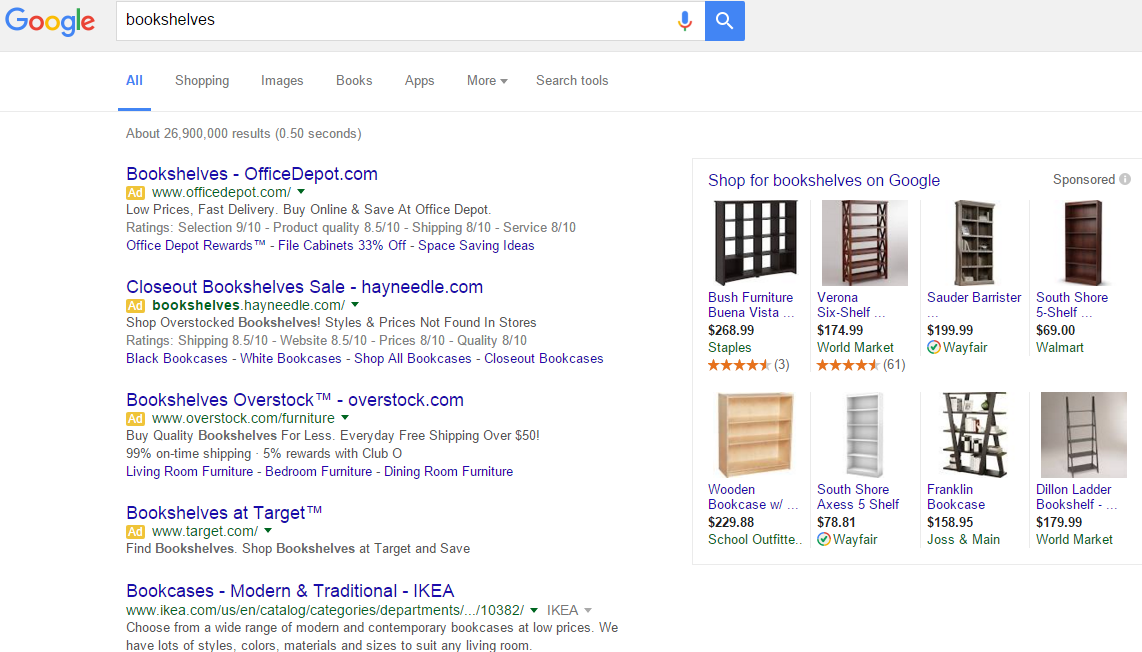Open Dillon Ladder Bookshelf product link
Image resolution: width=1142 pixels, height=652 pixels.
[x=1076, y=497]
